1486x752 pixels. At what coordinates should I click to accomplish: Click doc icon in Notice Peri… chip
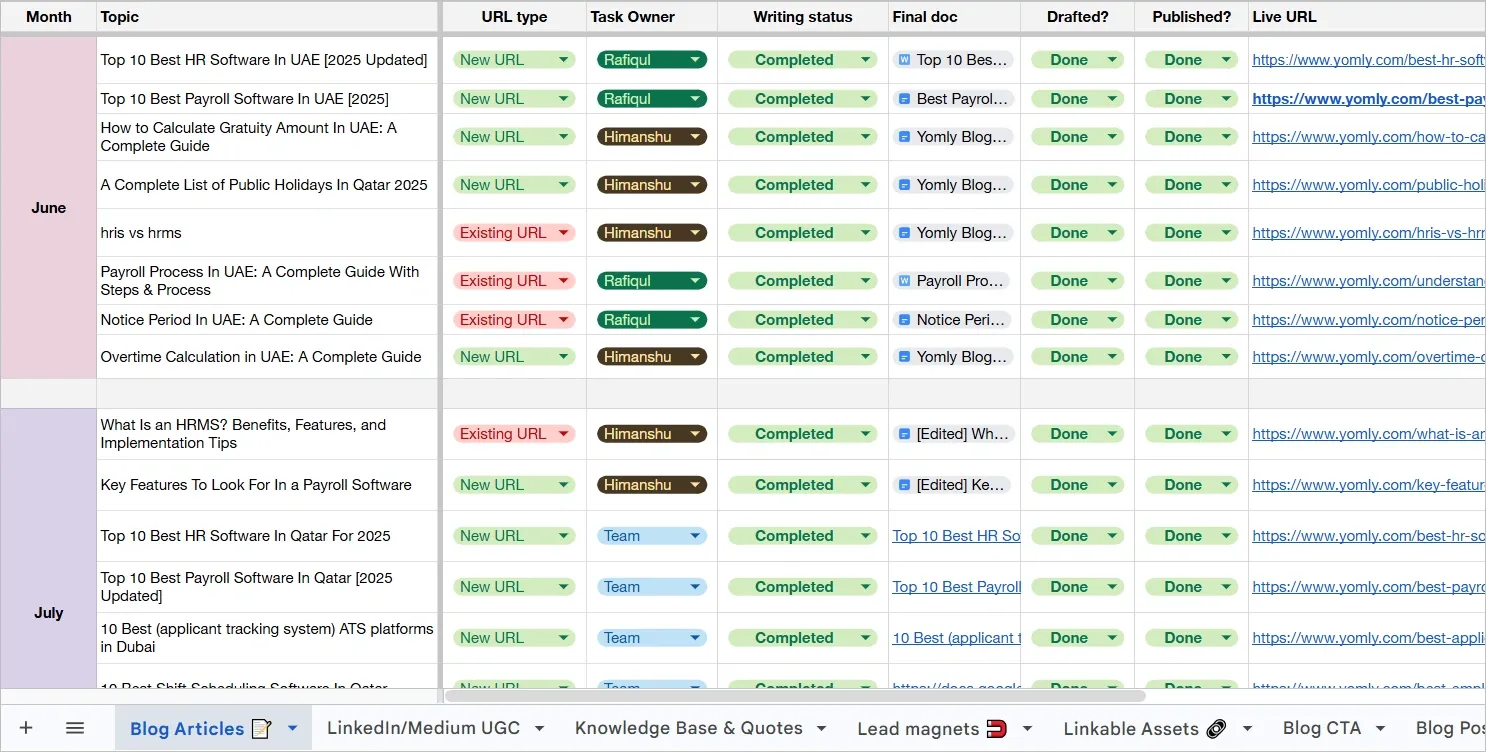pos(904,320)
